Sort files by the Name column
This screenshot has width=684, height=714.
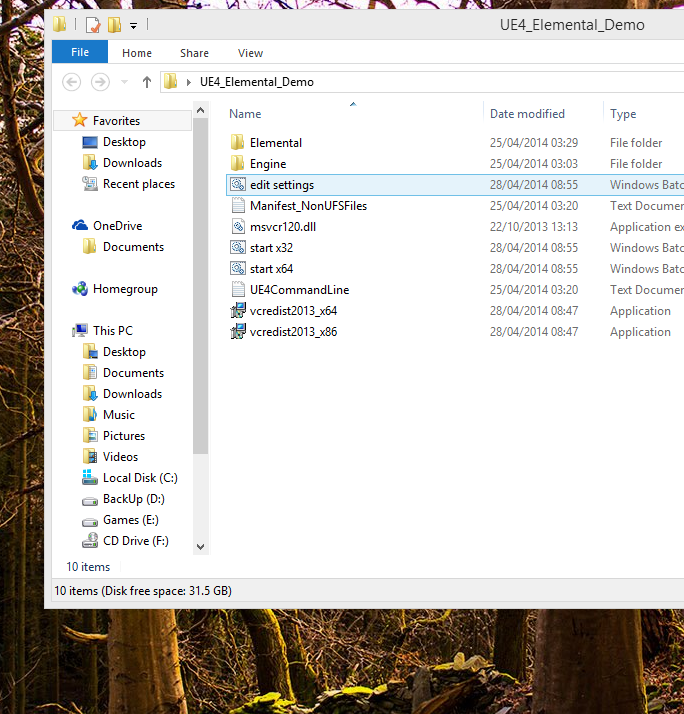click(245, 114)
